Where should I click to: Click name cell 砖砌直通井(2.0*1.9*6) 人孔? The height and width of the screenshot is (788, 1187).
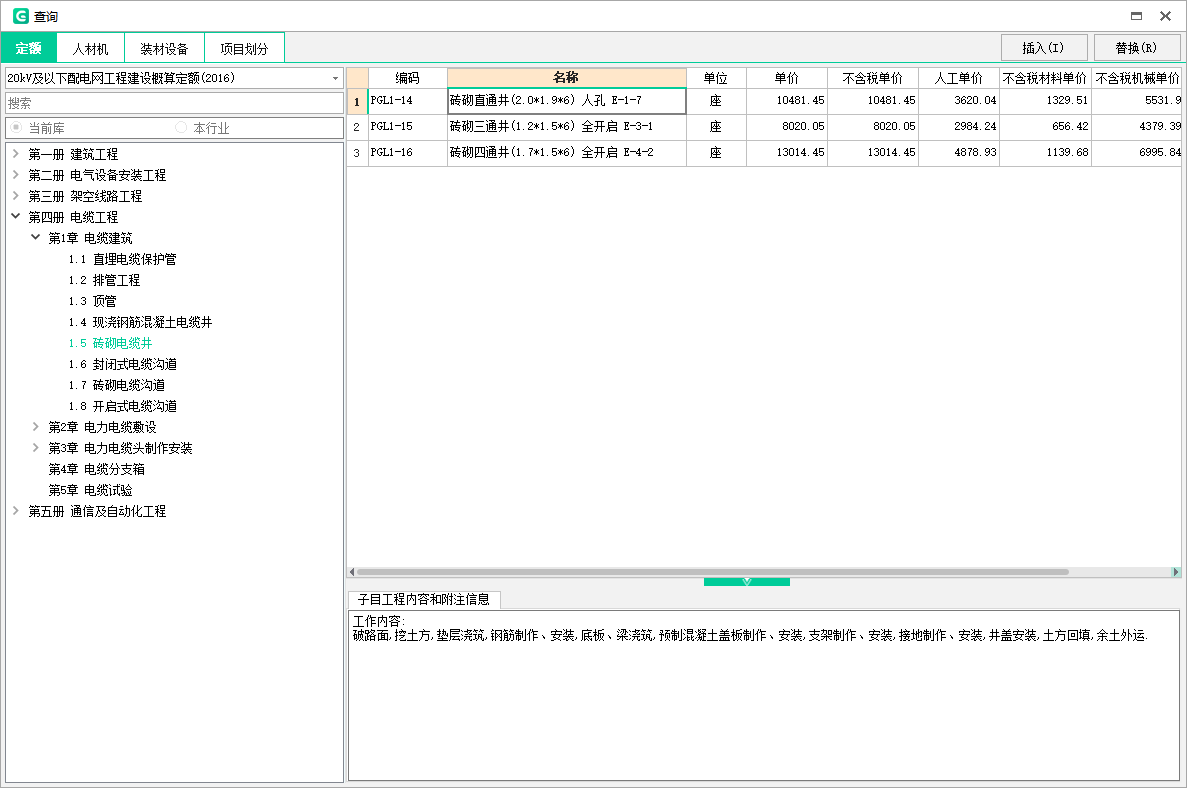[x=566, y=101]
